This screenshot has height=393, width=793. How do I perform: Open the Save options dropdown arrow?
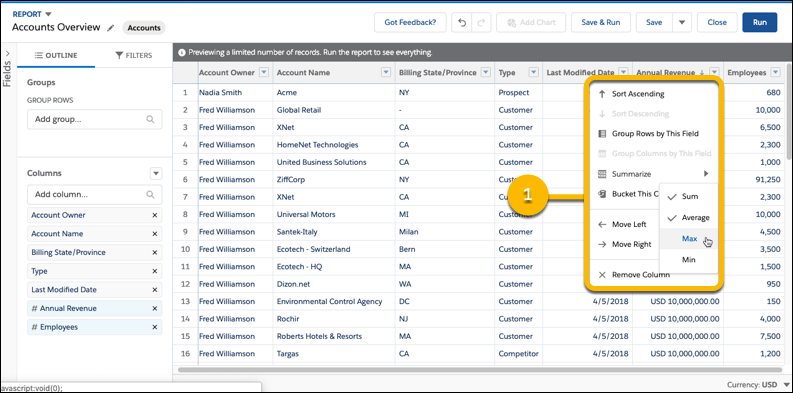[682, 23]
